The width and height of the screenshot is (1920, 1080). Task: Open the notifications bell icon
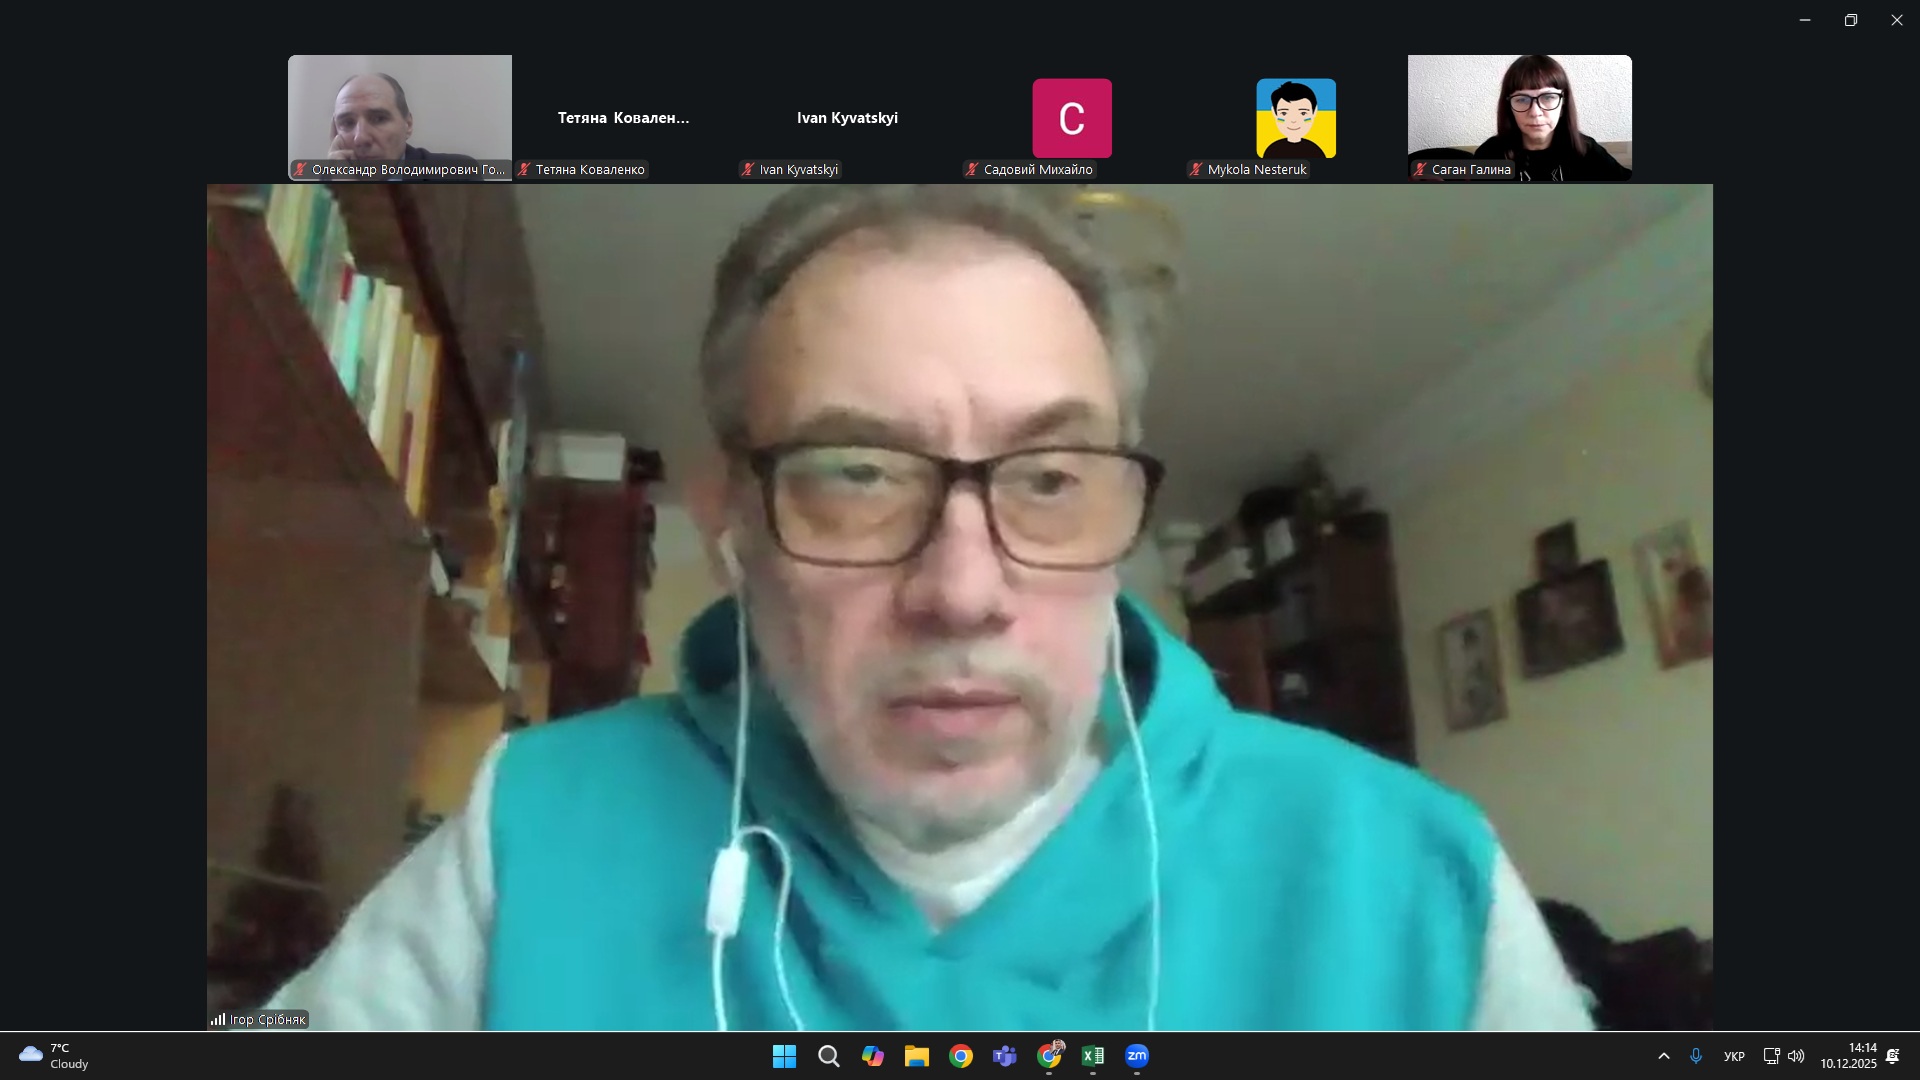pyautogui.click(x=1892, y=1056)
